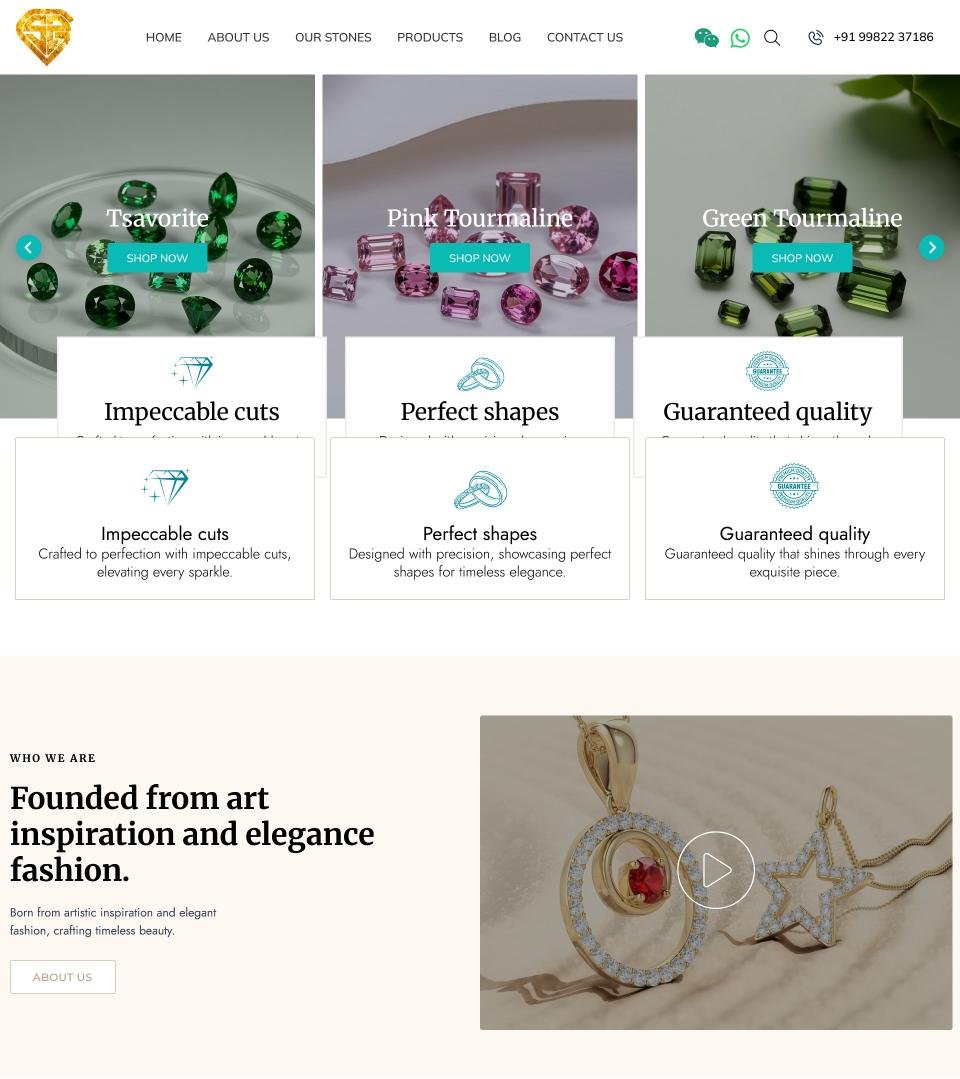Screen dimensions: 960x1079
Task: Open the Home menu item
Action: [164, 37]
